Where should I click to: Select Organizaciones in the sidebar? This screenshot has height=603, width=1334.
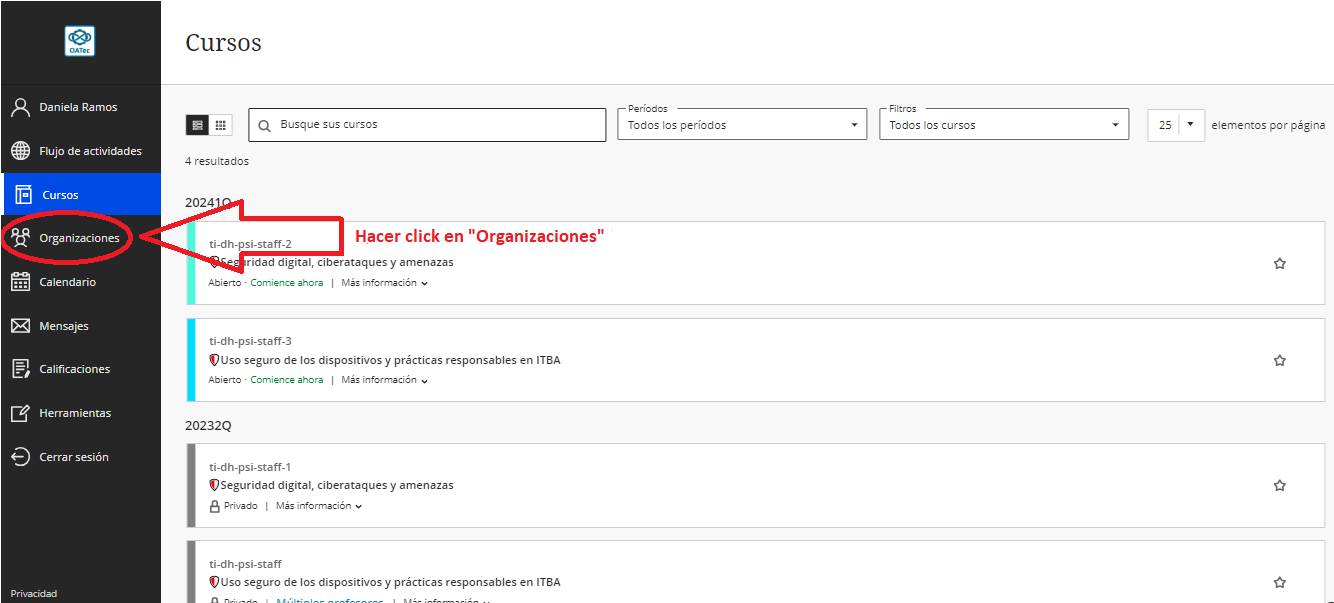point(79,238)
